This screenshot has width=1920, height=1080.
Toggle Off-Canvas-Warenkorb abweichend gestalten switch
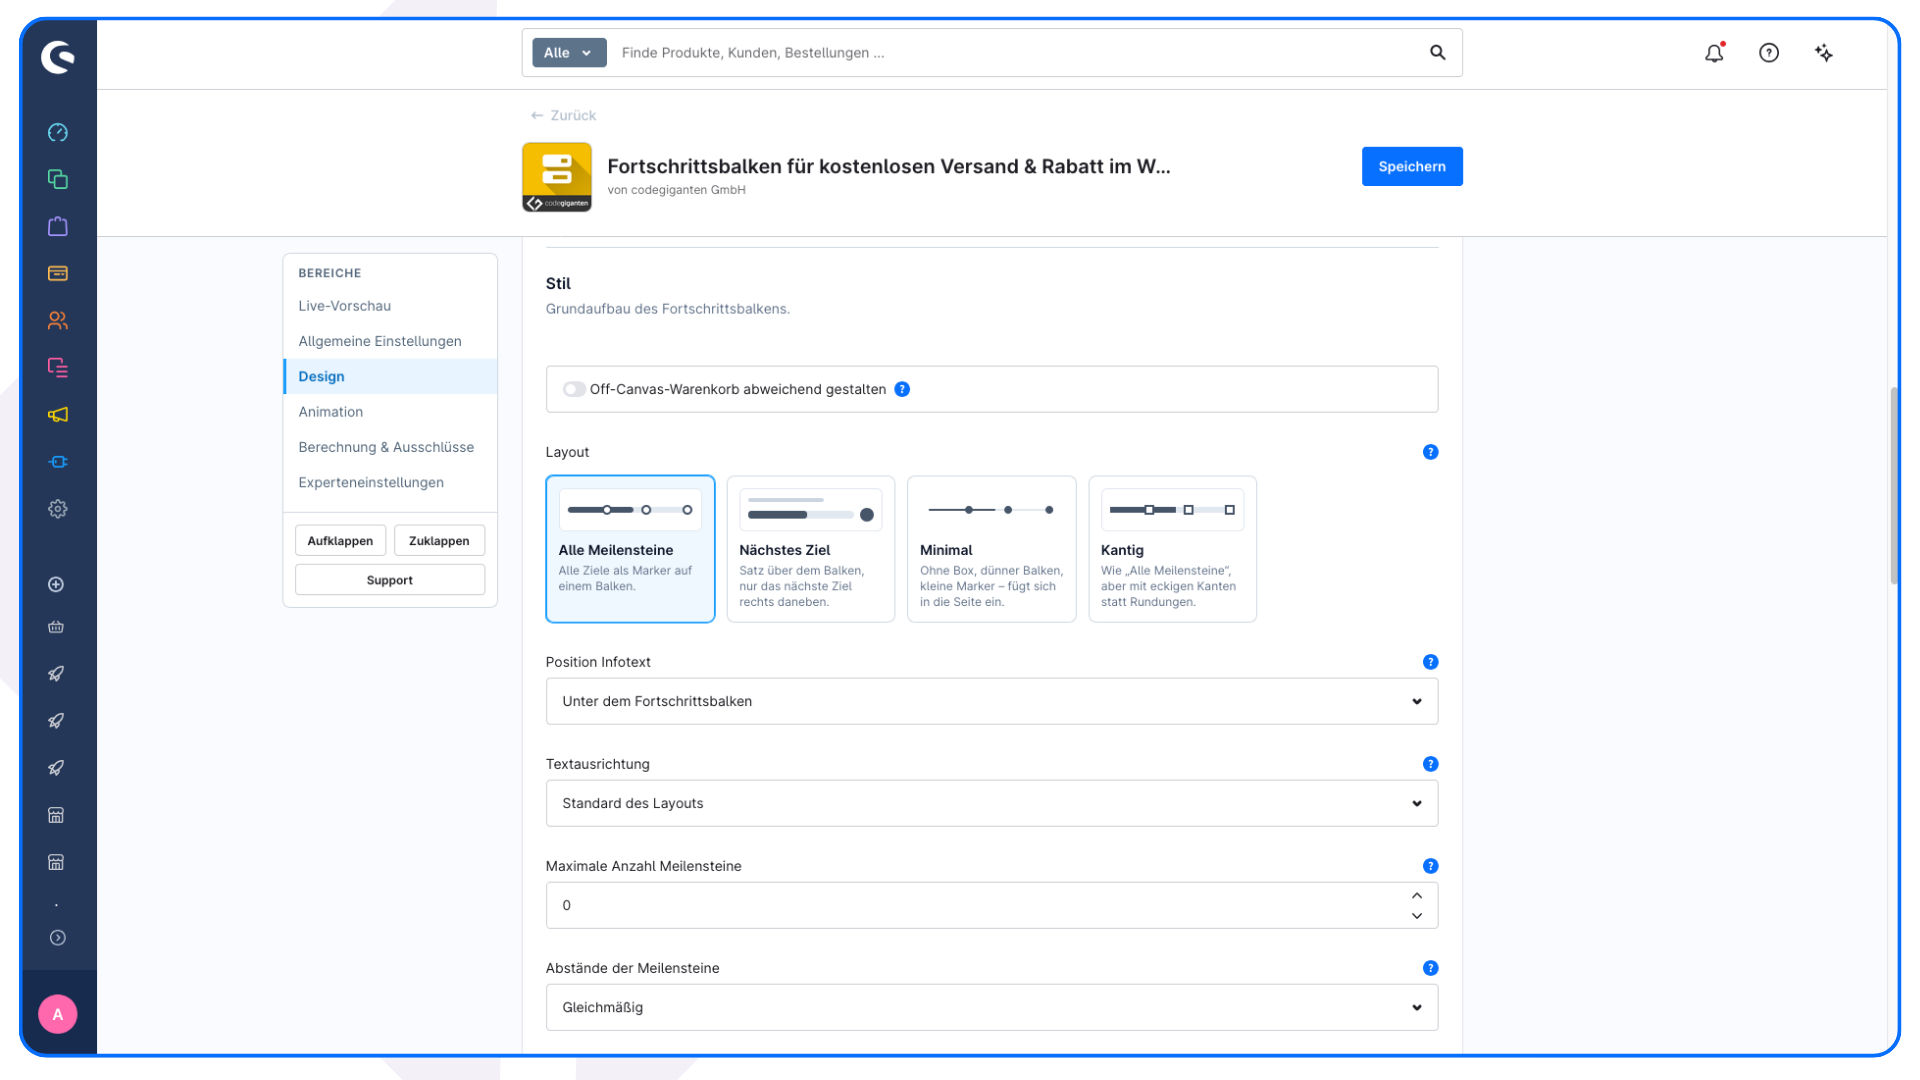point(573,389)
